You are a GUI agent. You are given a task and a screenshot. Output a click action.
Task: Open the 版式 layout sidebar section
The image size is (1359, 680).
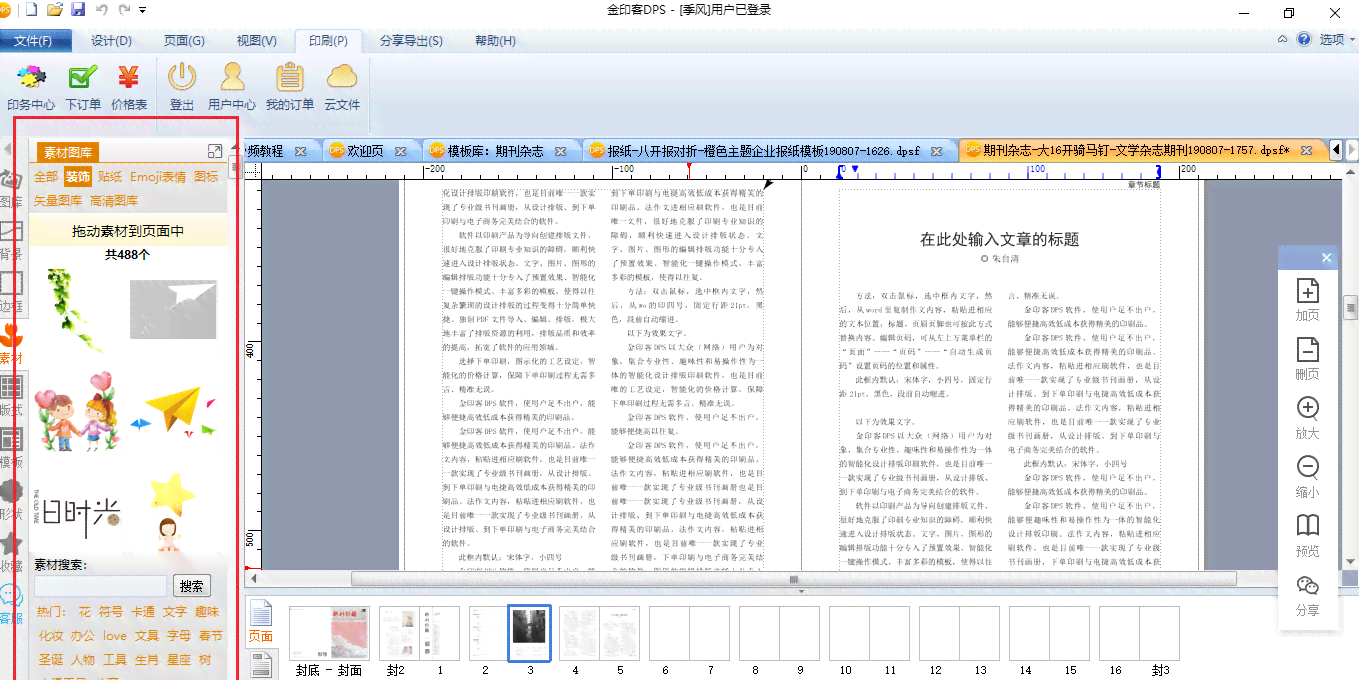(x=10, y=398)
